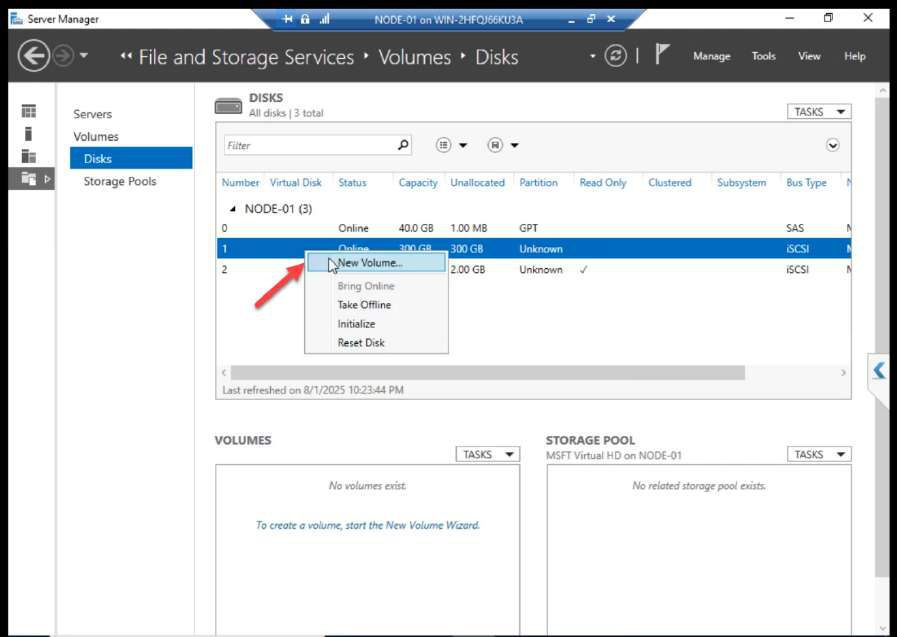Open the Help menu
This screenshot has width=897, height=637.
click(855, 56)
